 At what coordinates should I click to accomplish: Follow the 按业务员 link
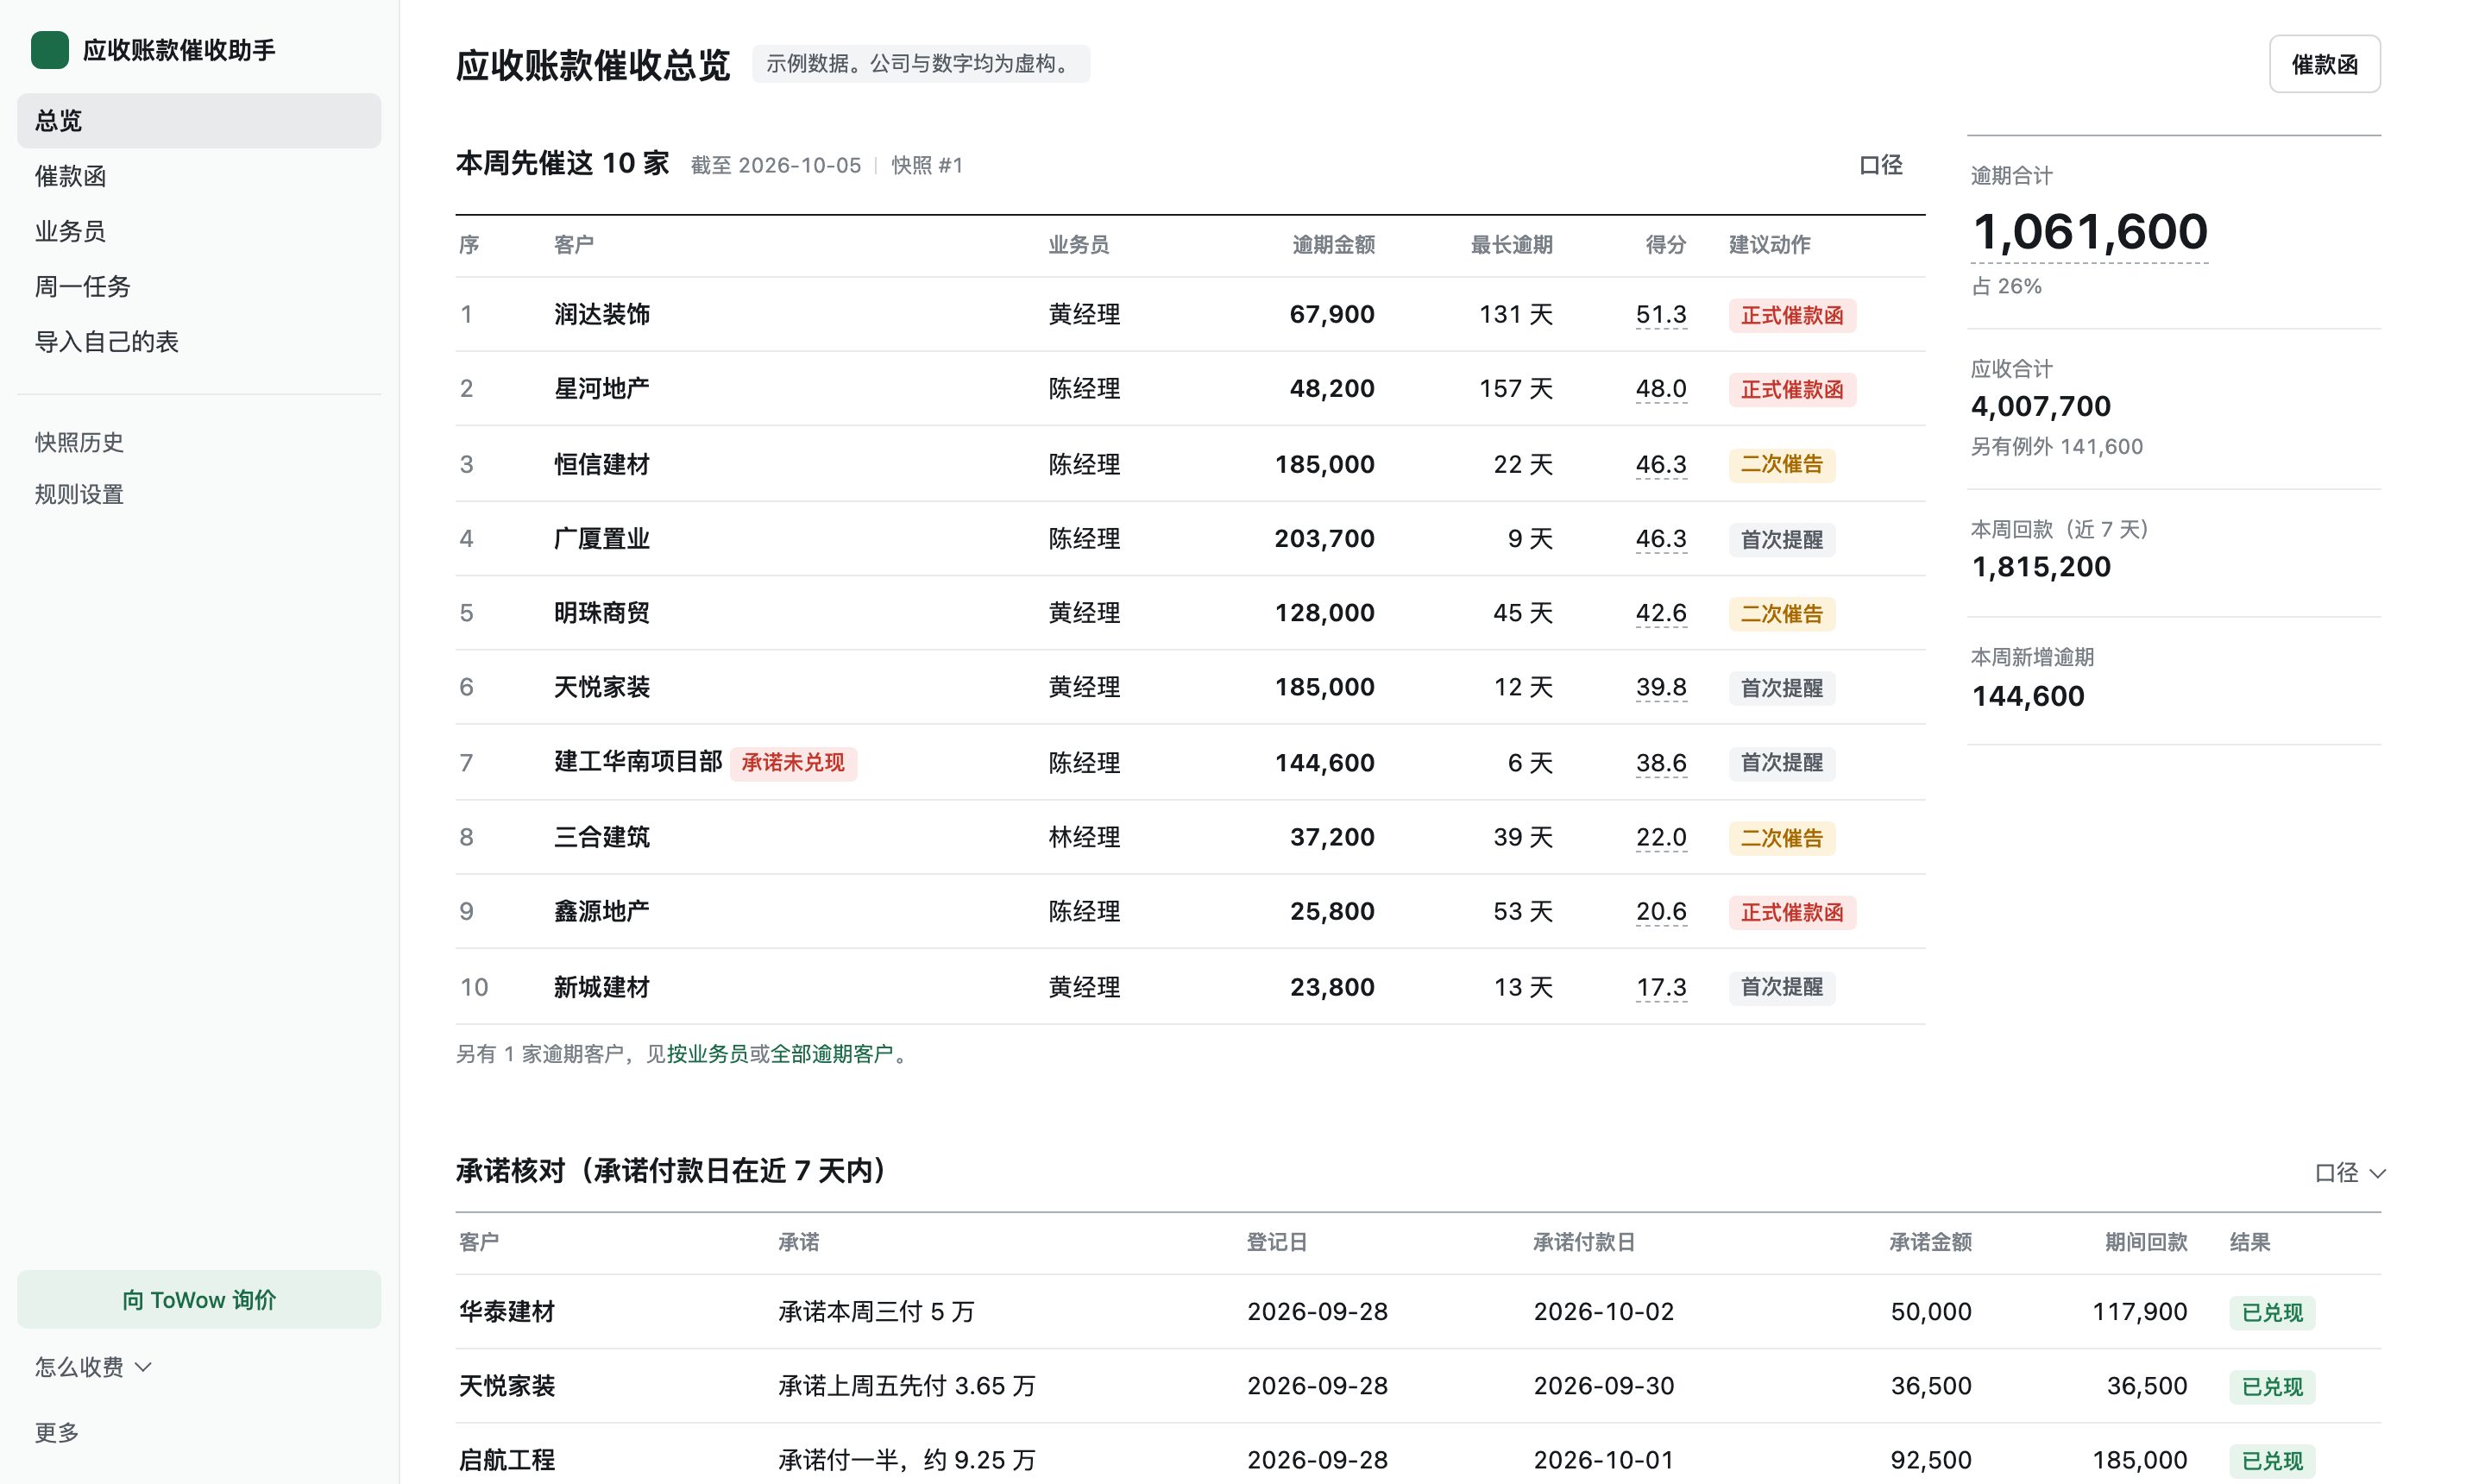click(x=707, y=1053)
